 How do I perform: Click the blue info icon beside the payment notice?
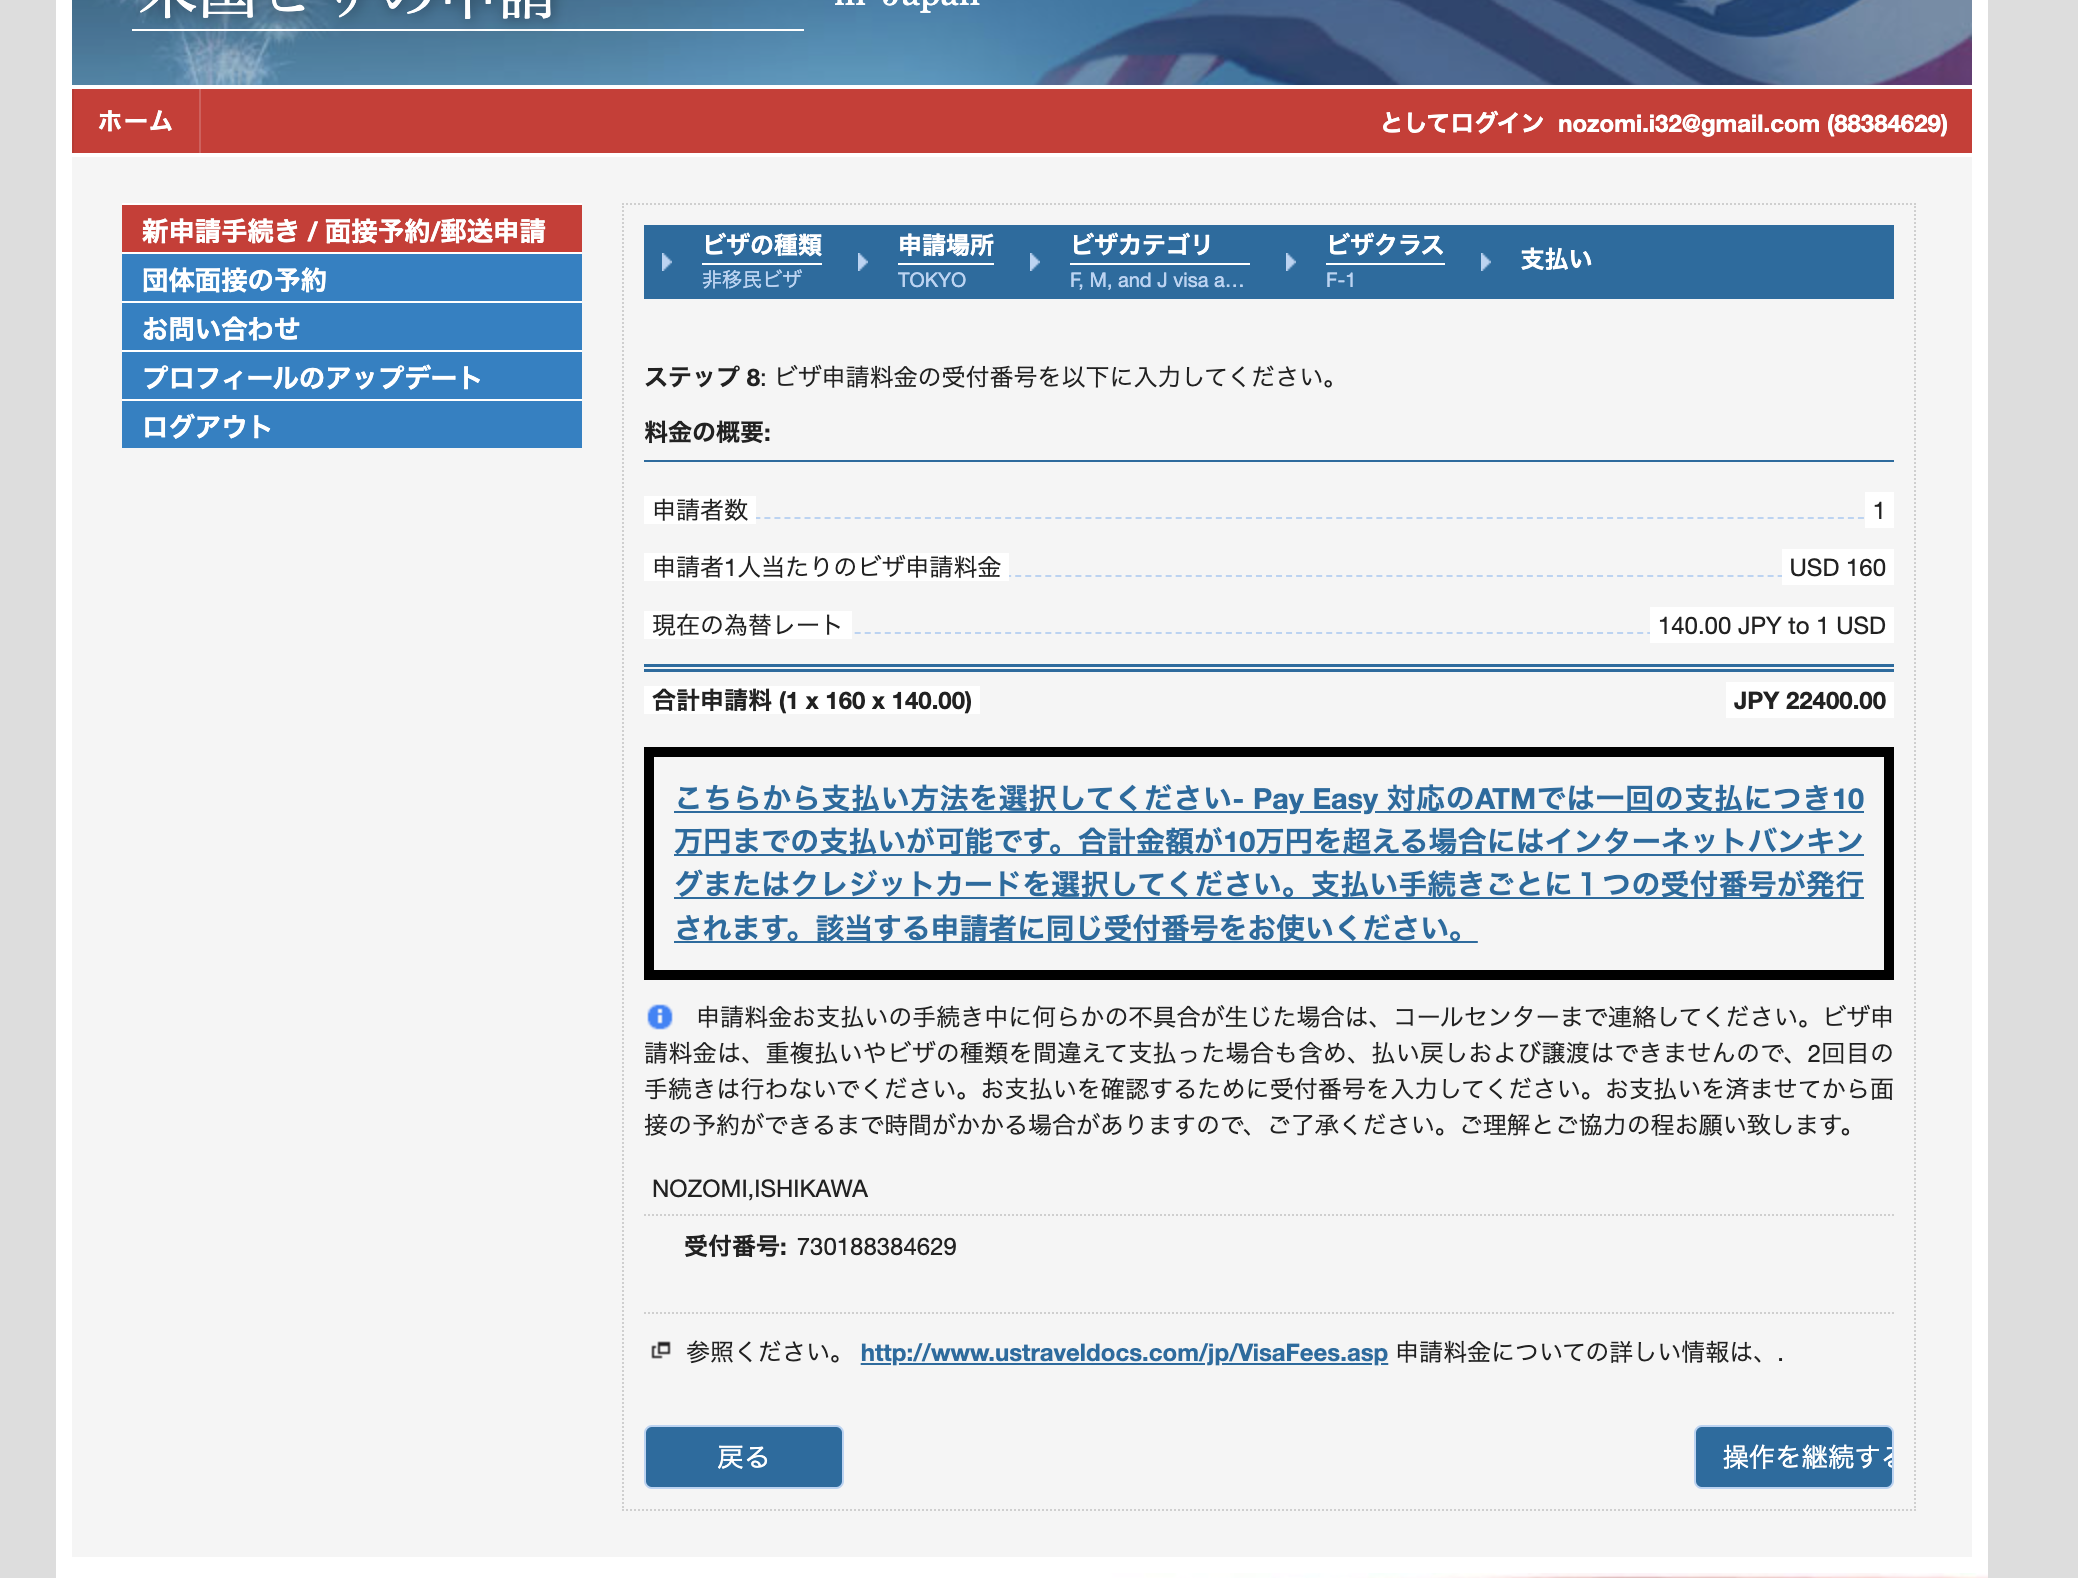pyautogui.click(x=660, y=1017)
